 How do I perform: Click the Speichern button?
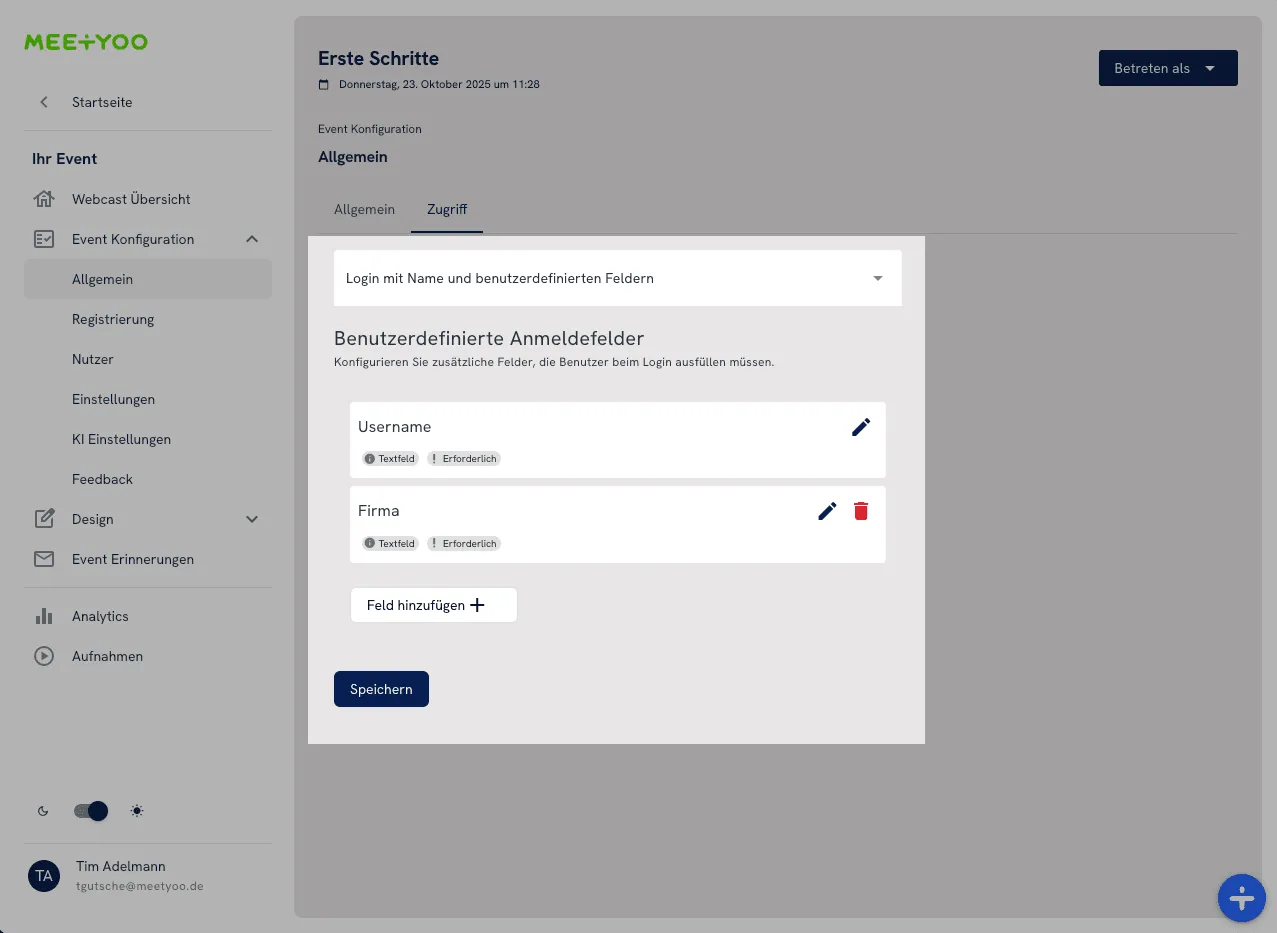381,689
